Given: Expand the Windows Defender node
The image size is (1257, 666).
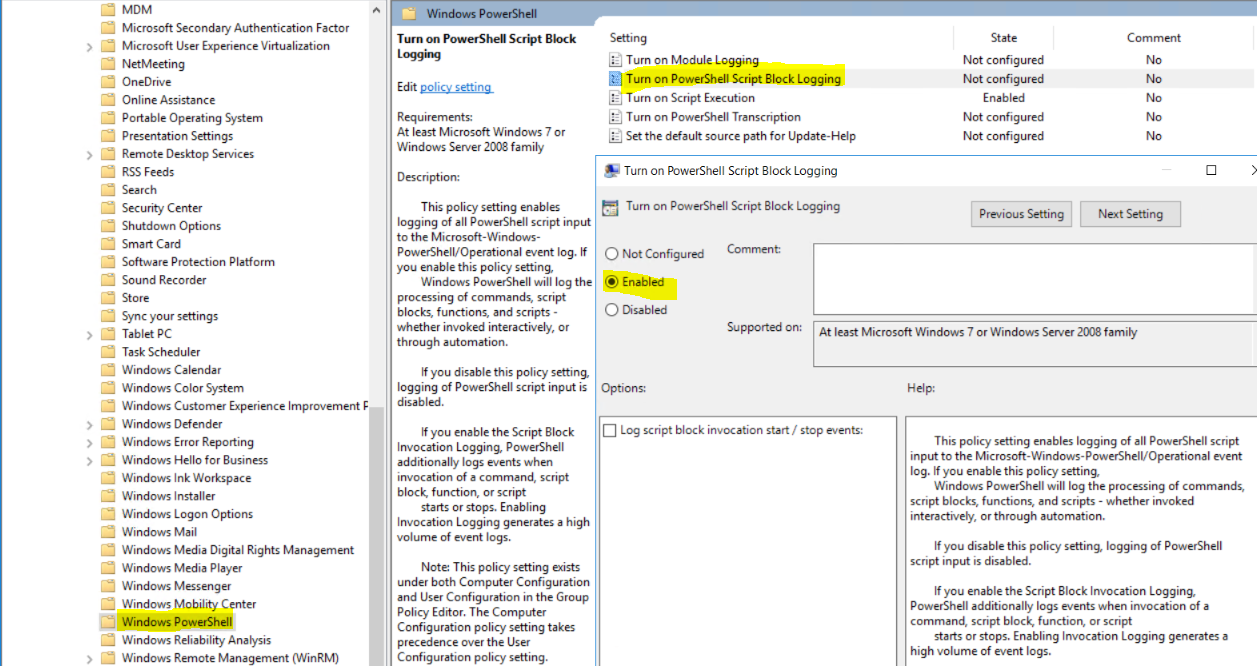Looking at the screenshot, I should click(90, 424).
